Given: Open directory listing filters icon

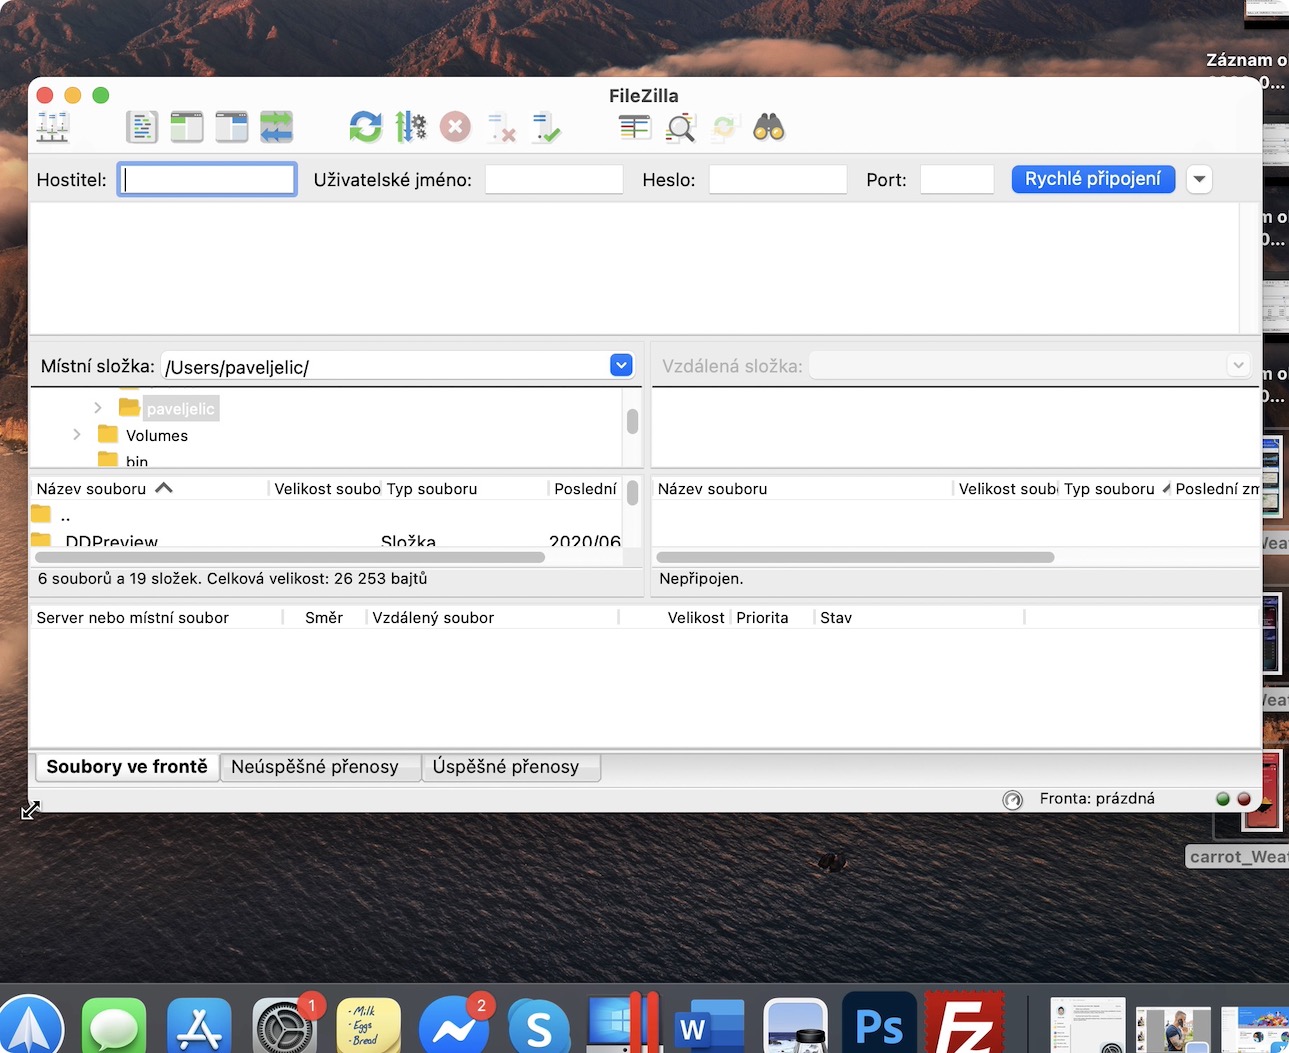Looking at the screenshot, I should (x=634, y=127).
